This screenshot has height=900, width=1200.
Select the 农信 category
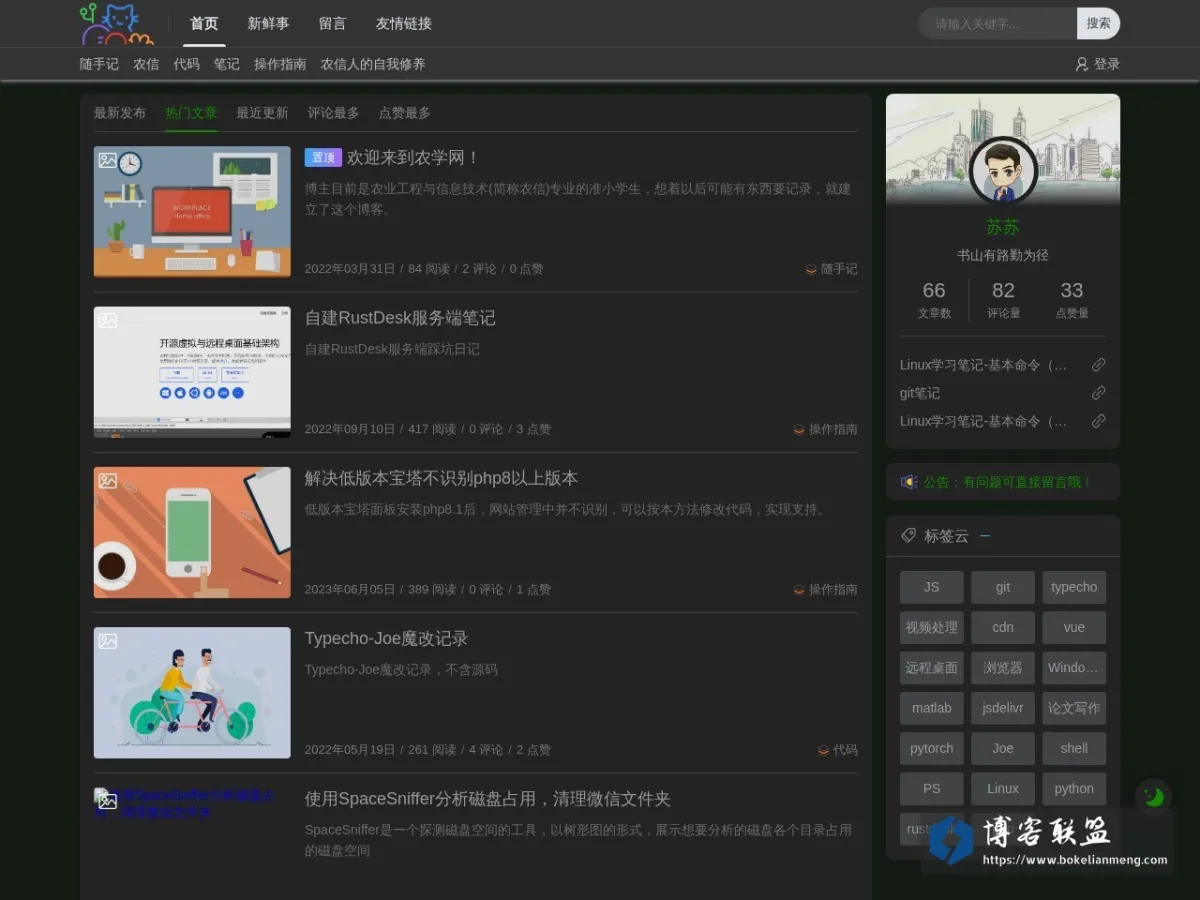click(146, 64)
